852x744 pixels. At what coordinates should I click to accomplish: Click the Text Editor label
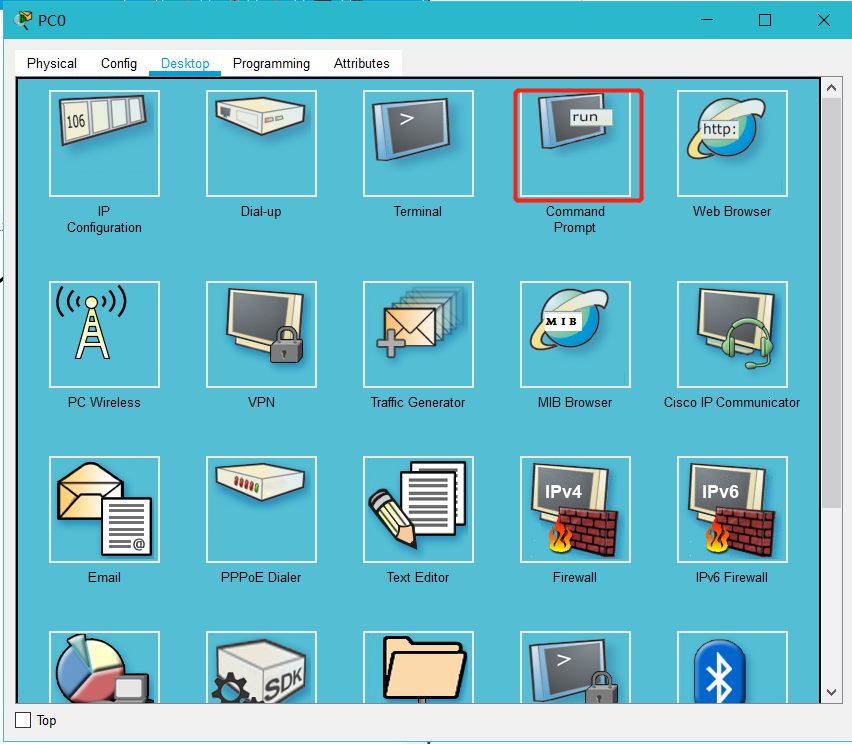pyautogui.click(x=418, y=577)
